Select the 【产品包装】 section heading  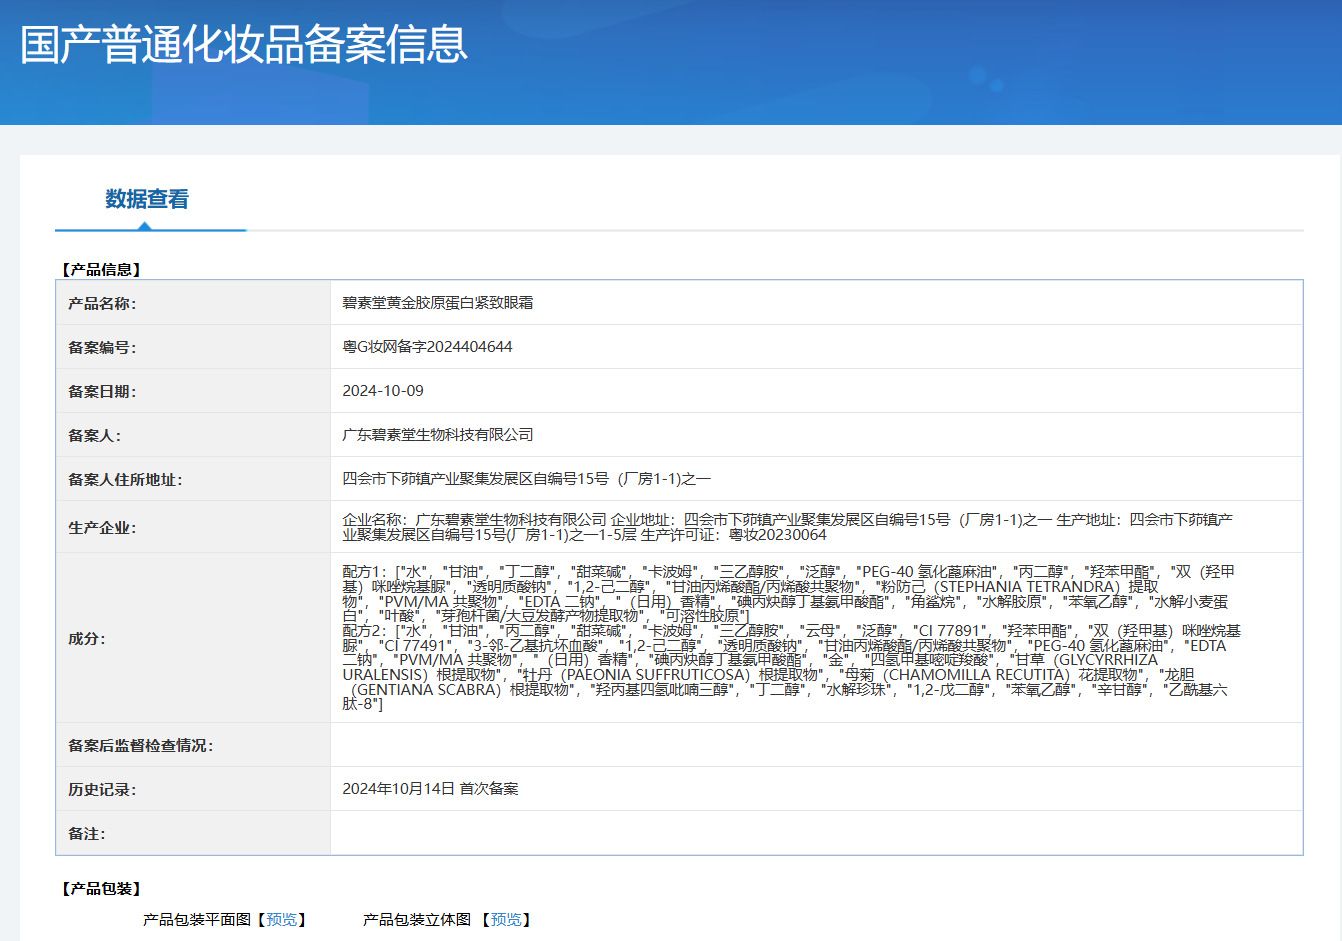(101, 889)
